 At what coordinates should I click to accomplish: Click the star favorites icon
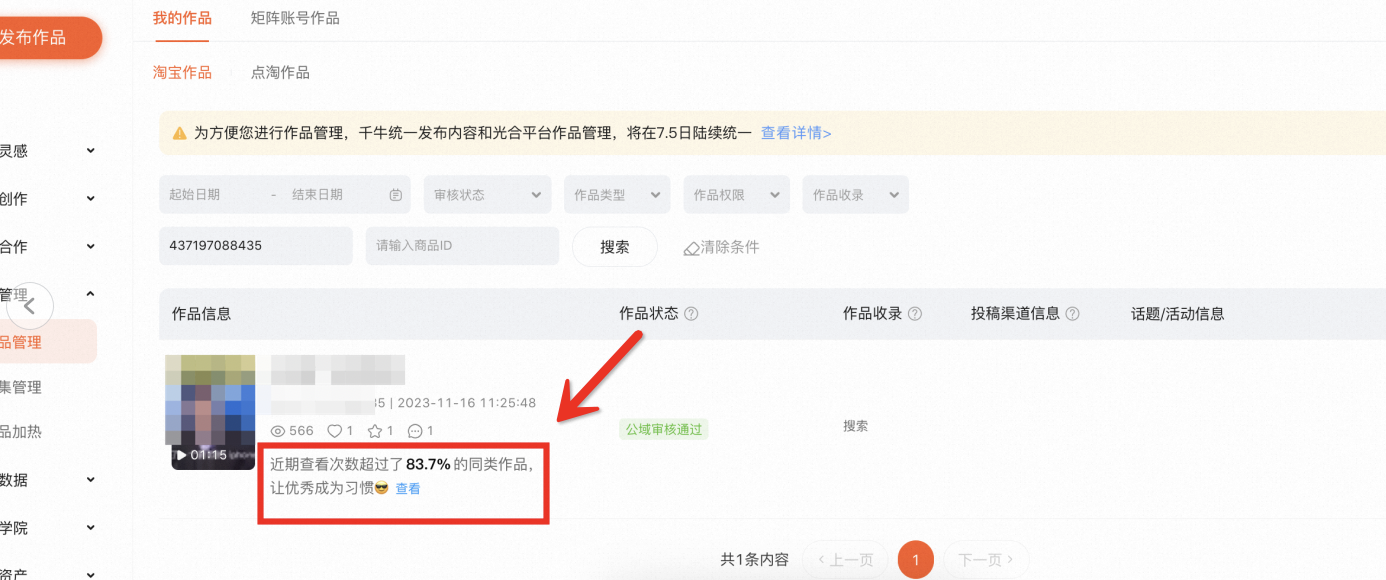tap(375, 431)
